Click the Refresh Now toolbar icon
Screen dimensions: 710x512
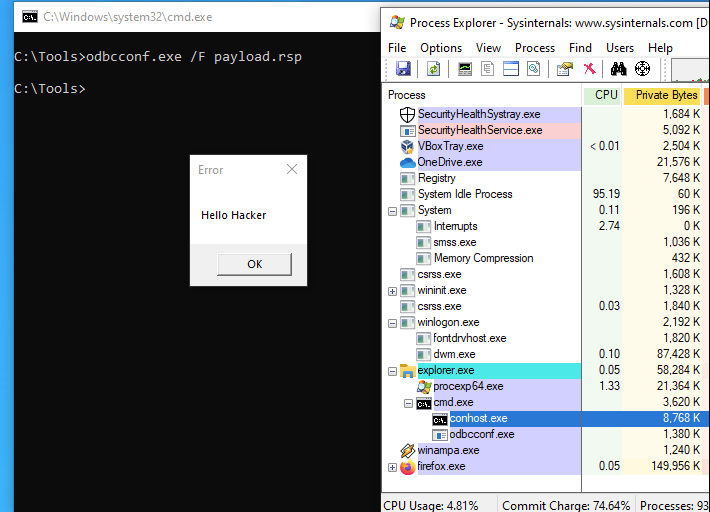pos(433,69)
